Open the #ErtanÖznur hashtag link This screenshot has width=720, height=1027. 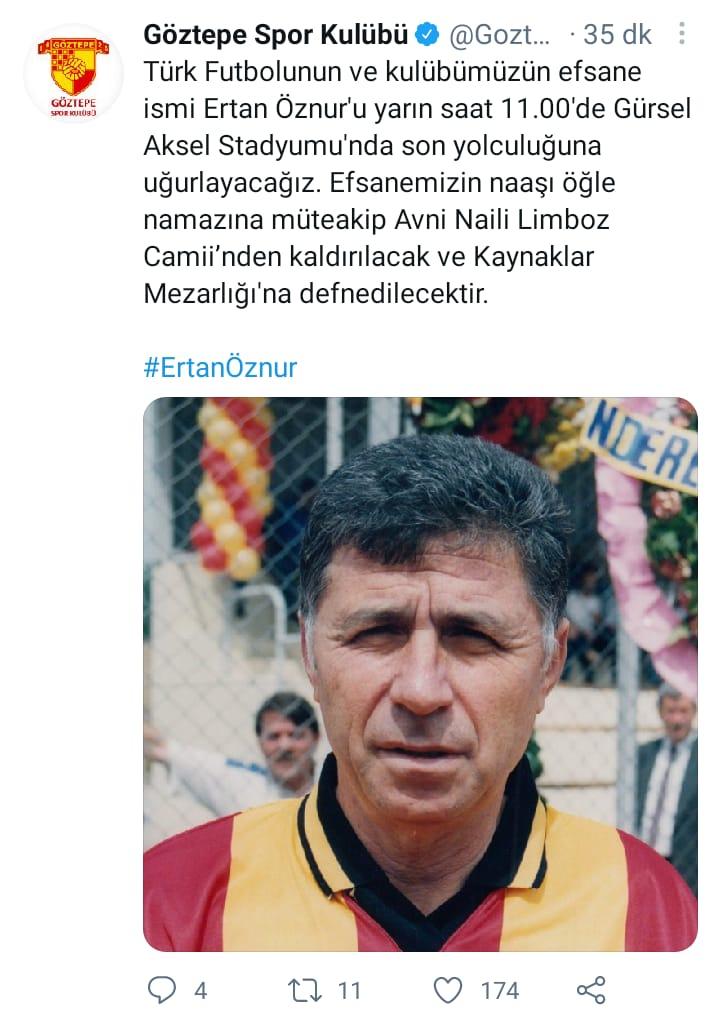[220, 367]
